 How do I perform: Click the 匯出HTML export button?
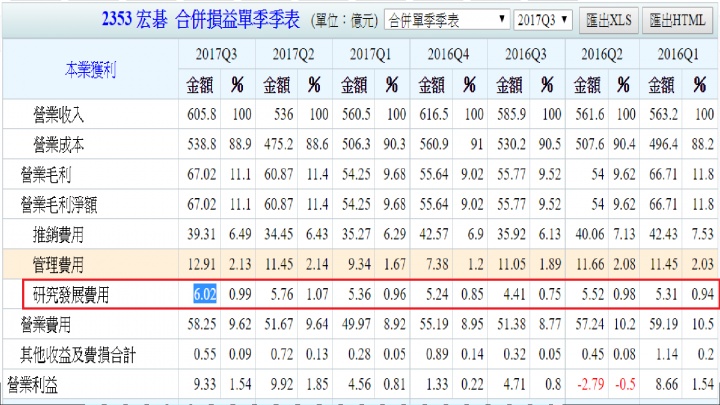tap(677, 20)
